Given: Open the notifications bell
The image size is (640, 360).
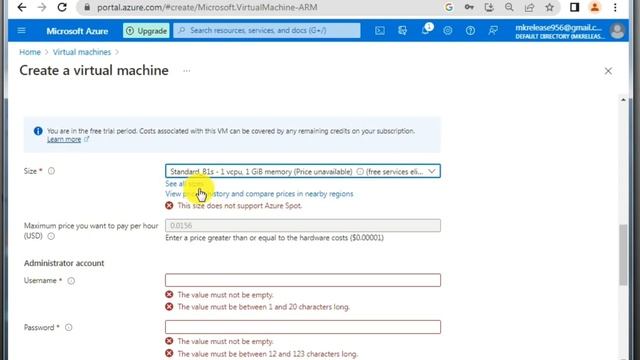Looking at the screenshot, I should [425, 30].
